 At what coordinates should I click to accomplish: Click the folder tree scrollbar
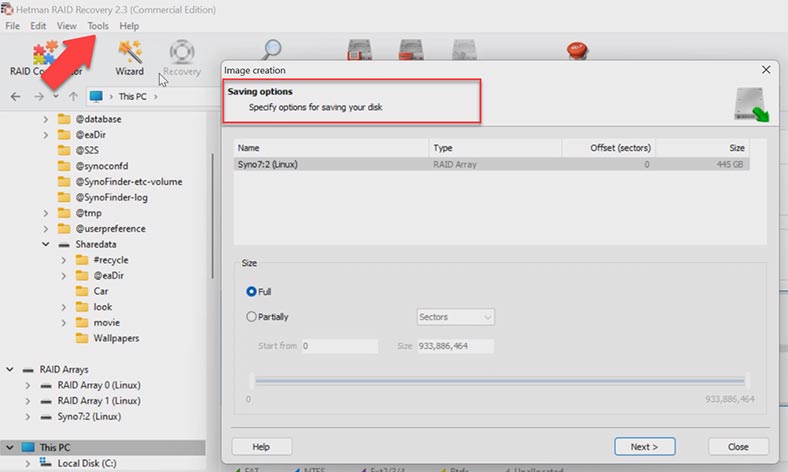[x=212, y=216]
